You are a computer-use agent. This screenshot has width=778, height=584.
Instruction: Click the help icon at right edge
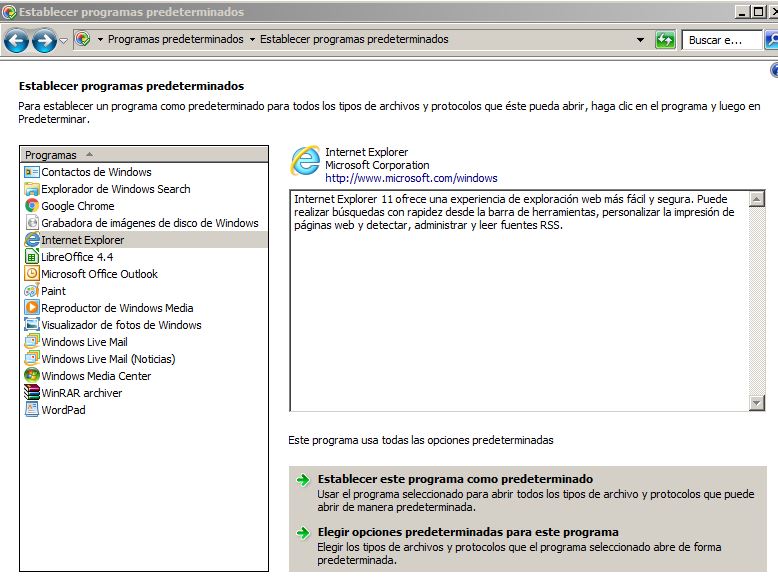(774, 70)
